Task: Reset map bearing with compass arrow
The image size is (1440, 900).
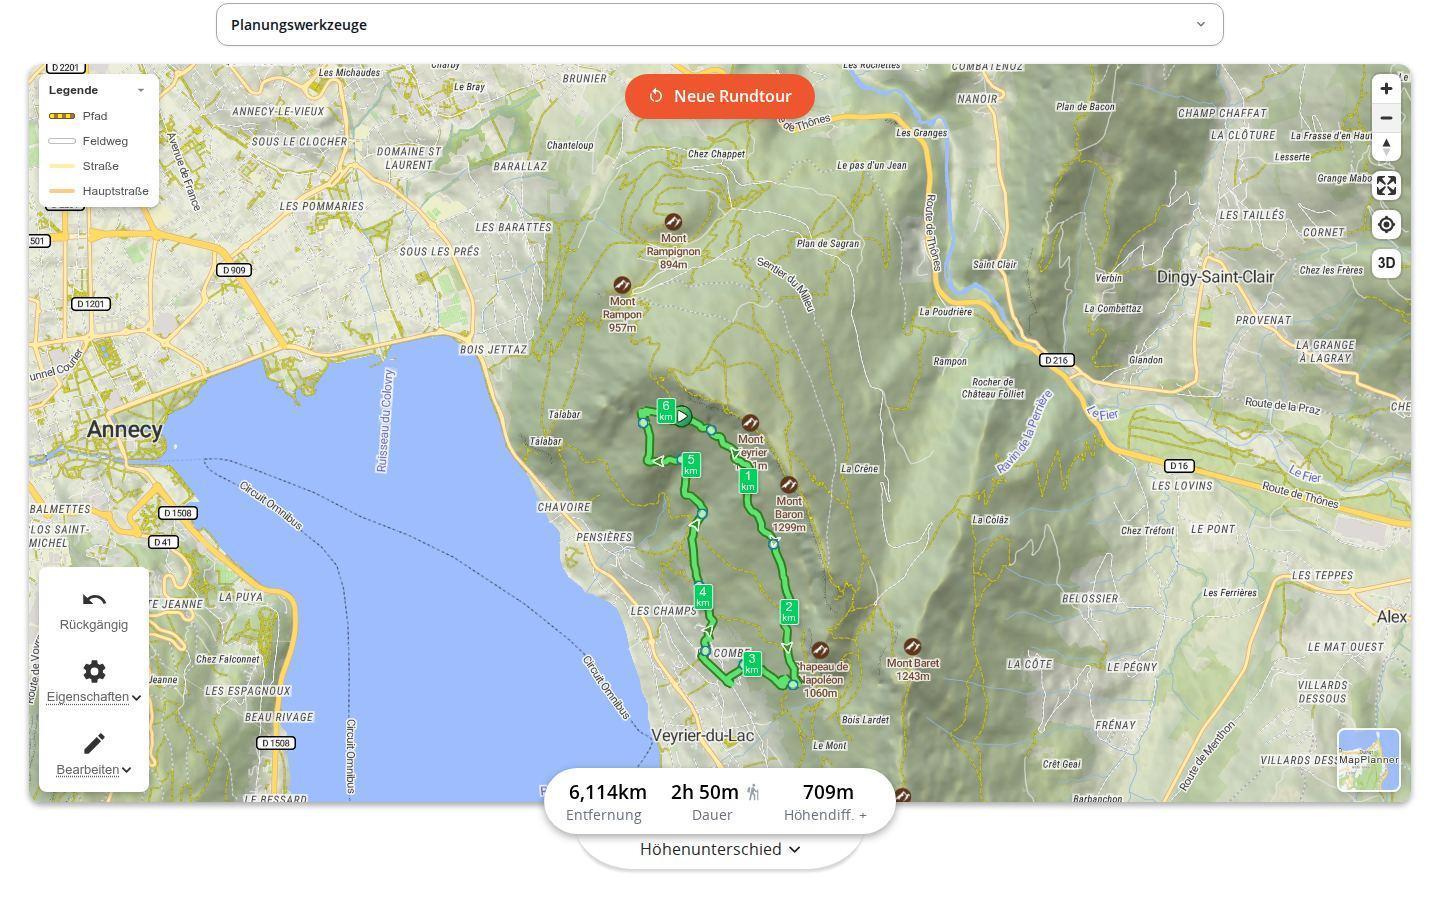Action: tap(1386, 147)
